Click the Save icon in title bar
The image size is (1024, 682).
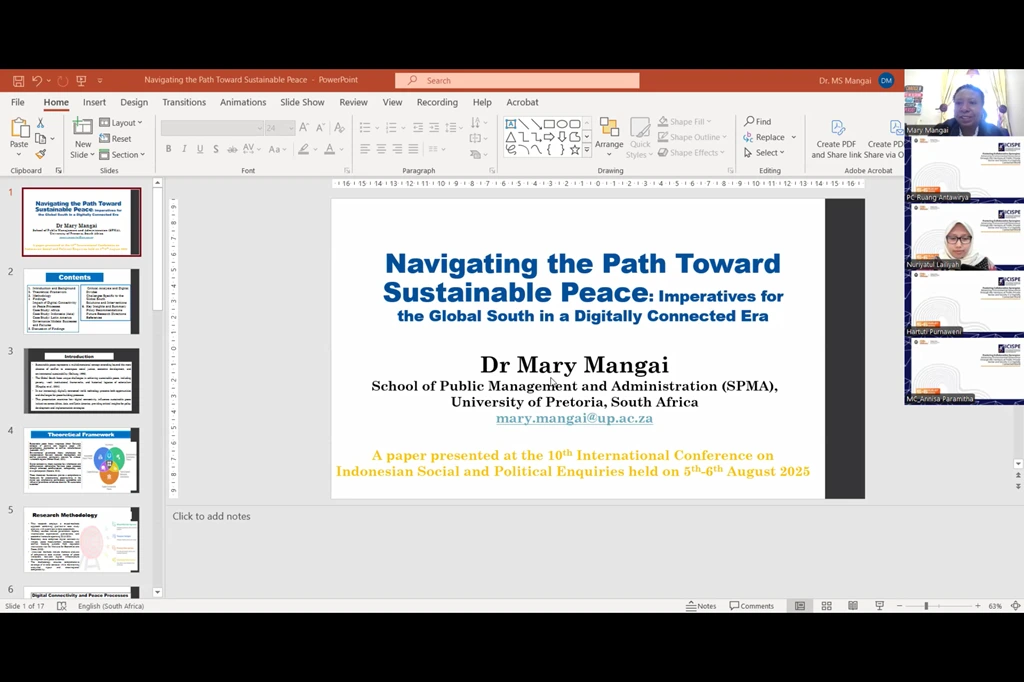[18, 80]
